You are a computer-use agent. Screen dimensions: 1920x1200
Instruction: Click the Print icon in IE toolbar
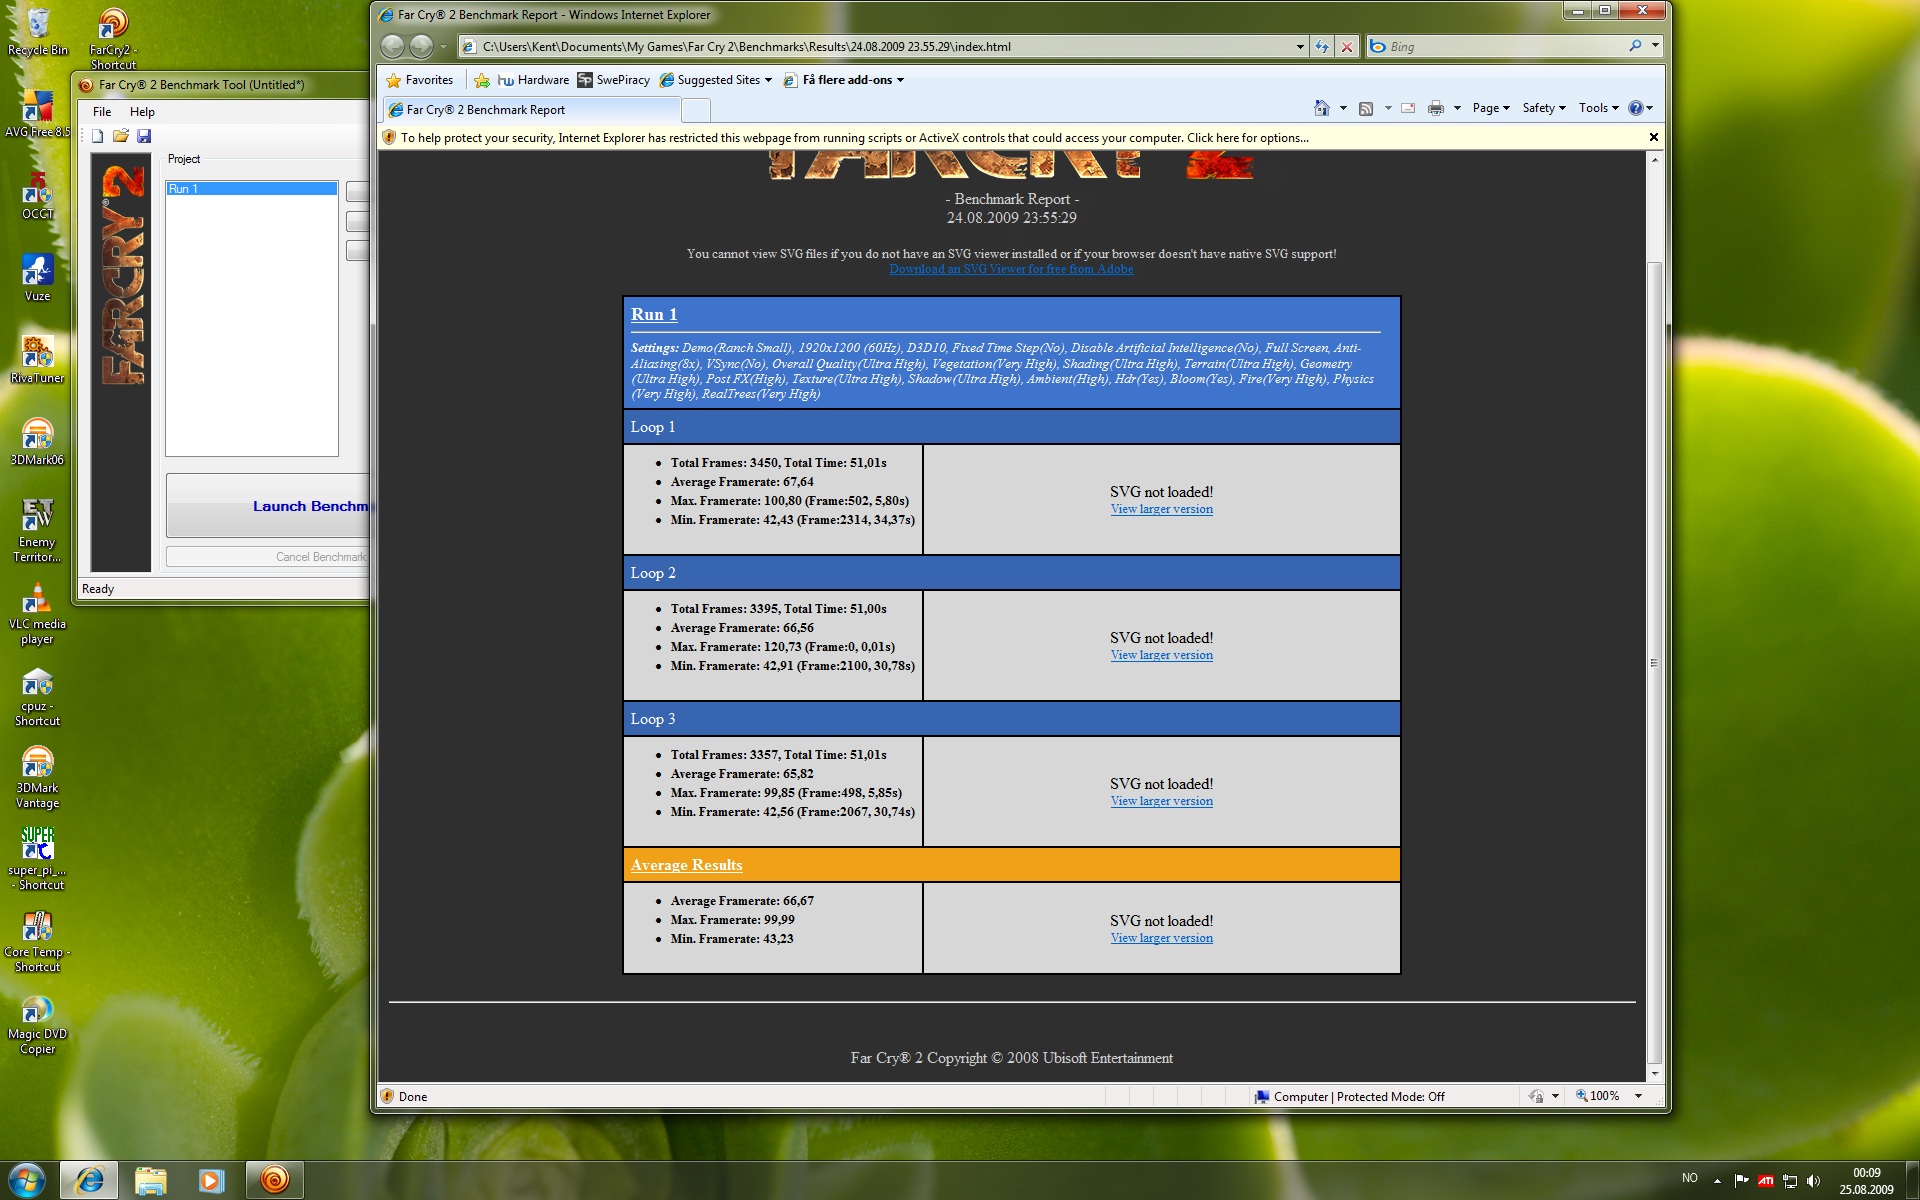tap(1436, 108)
